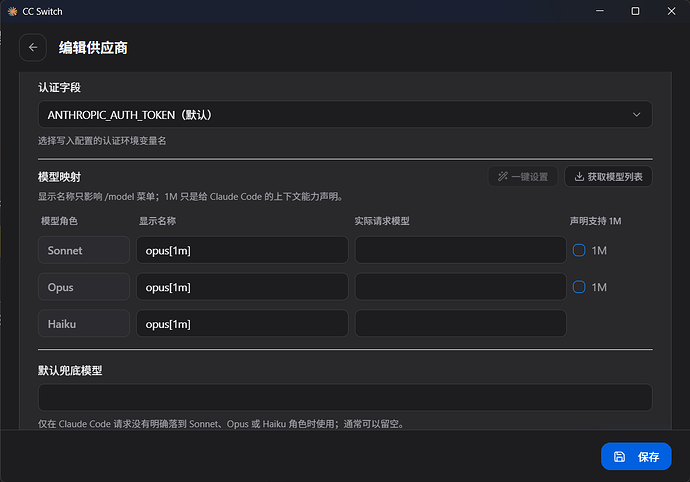Click the Haiku model role label
690x482 pixels.
[x=84, y=324]
